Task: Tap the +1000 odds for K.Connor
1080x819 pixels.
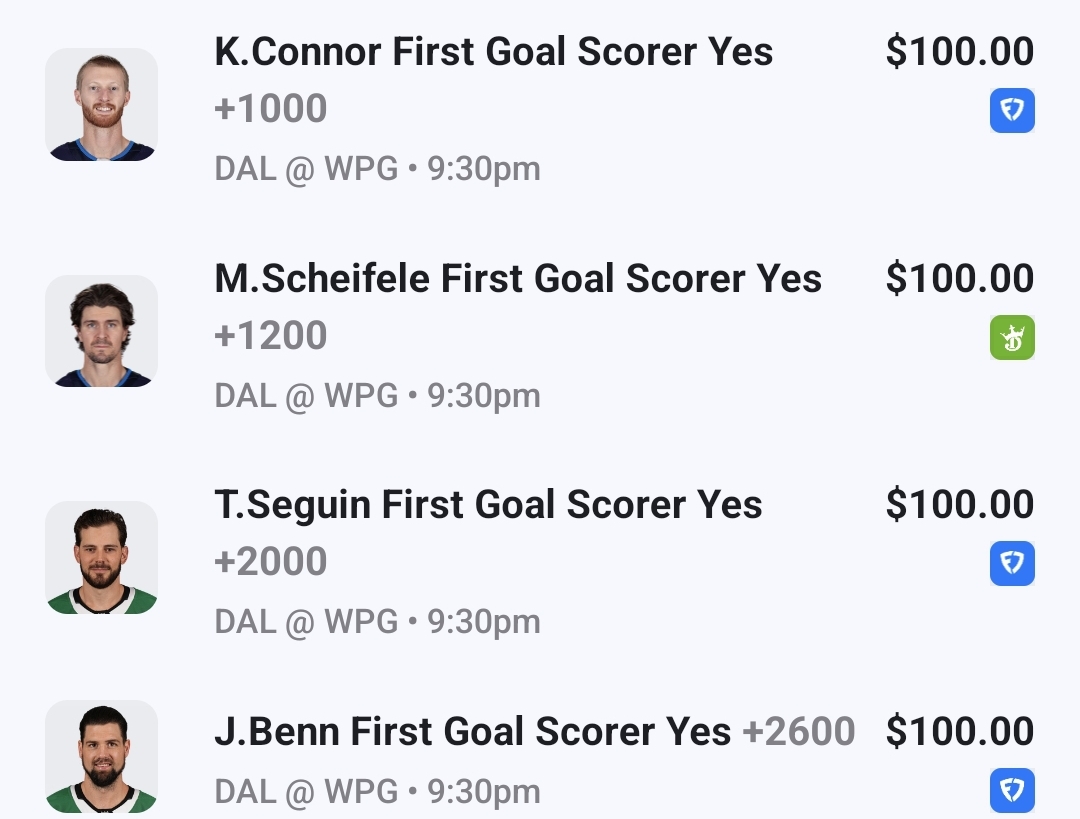Action: pos(271,109)
